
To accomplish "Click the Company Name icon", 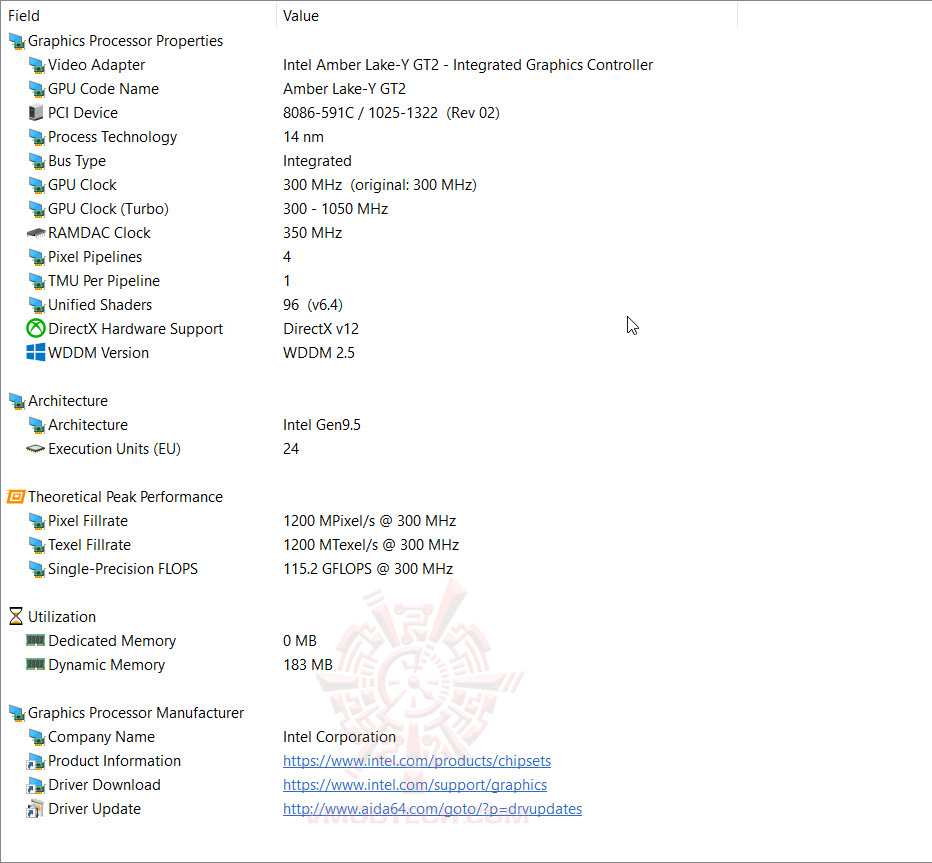I will click(36, 737).
